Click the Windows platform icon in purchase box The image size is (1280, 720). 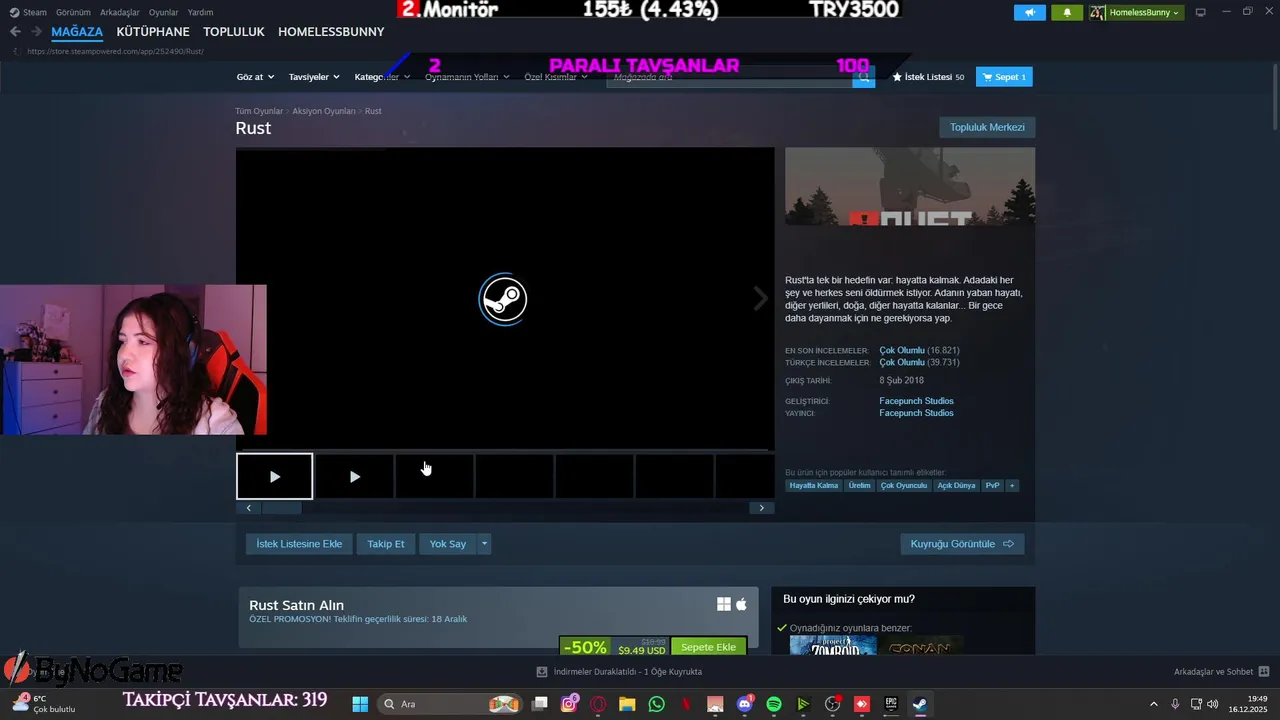coord(724,604)
